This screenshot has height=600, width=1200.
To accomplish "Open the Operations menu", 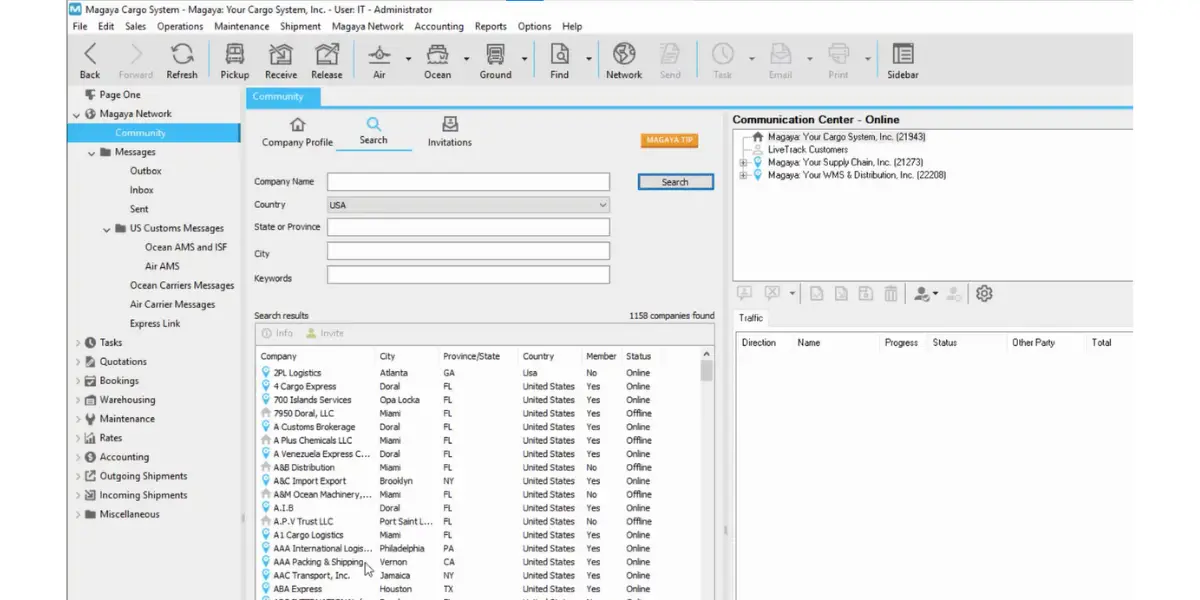I will tap(180, 26).
